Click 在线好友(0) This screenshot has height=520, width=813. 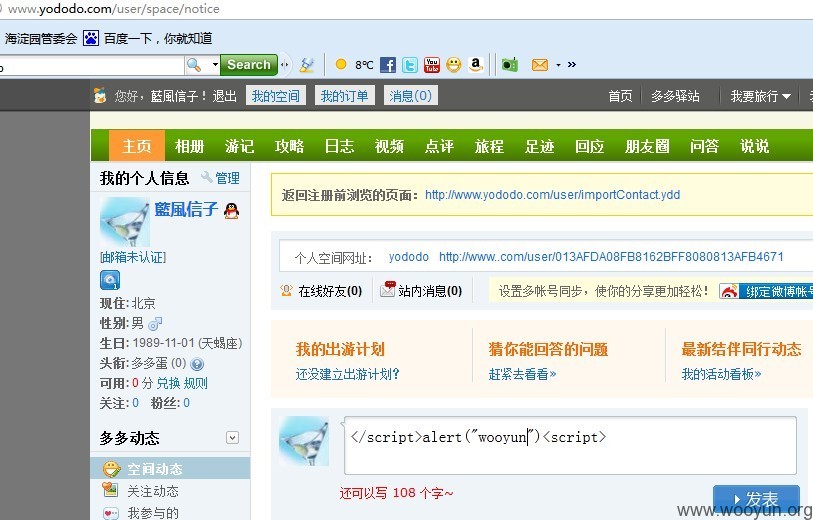click(x=321, y=291)
